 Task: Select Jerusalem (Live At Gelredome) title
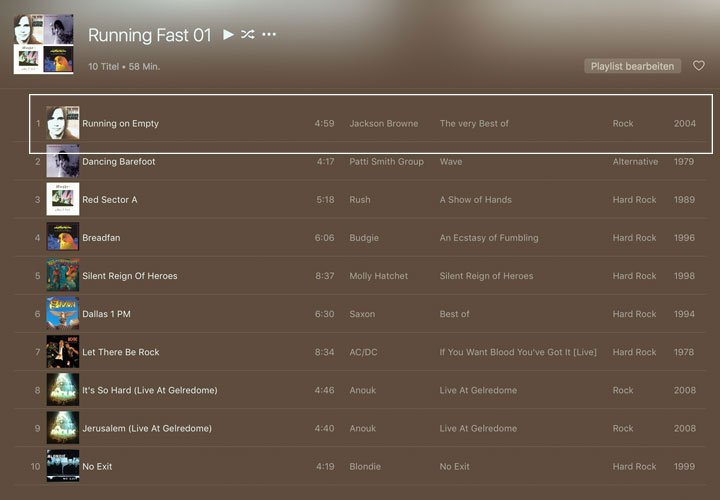[147, 428]
